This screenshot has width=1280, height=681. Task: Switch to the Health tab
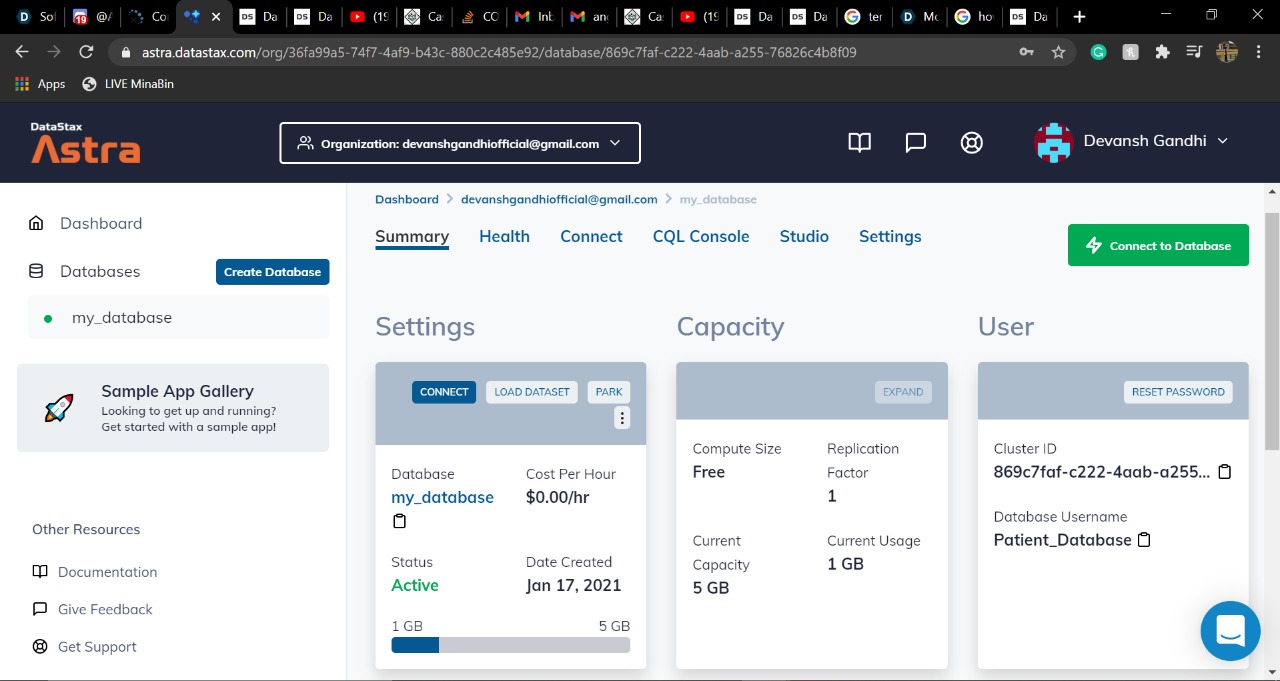pos(504,237)
